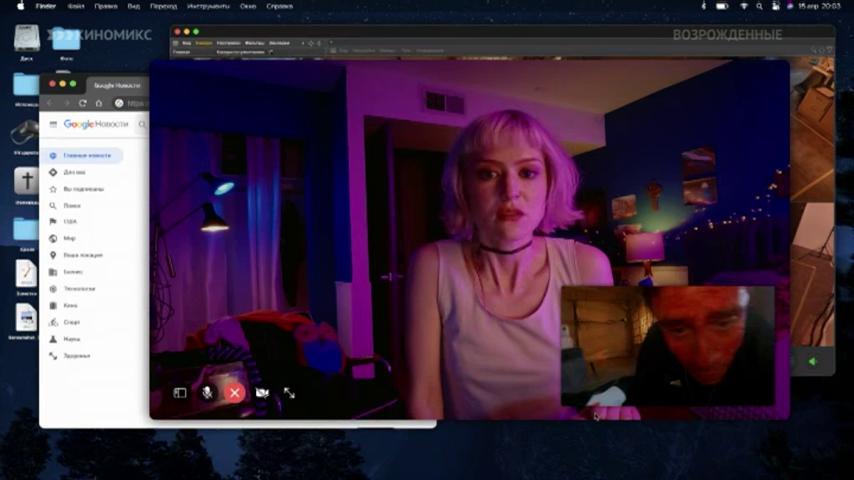Image resolution: width=854 pixels, height=480 pixels.
Task: Go to the browser home page
Action: [99, 103]
